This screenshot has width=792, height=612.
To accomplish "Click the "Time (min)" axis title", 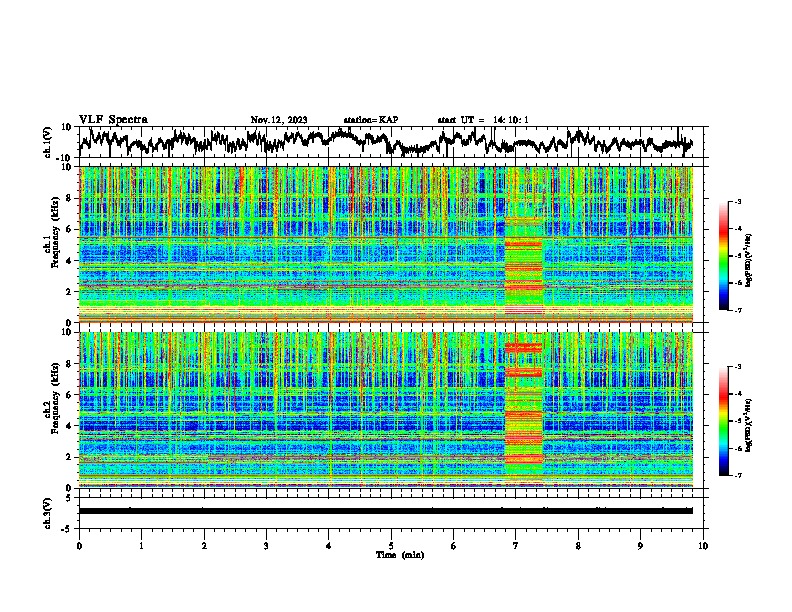I will click(400, 555).
